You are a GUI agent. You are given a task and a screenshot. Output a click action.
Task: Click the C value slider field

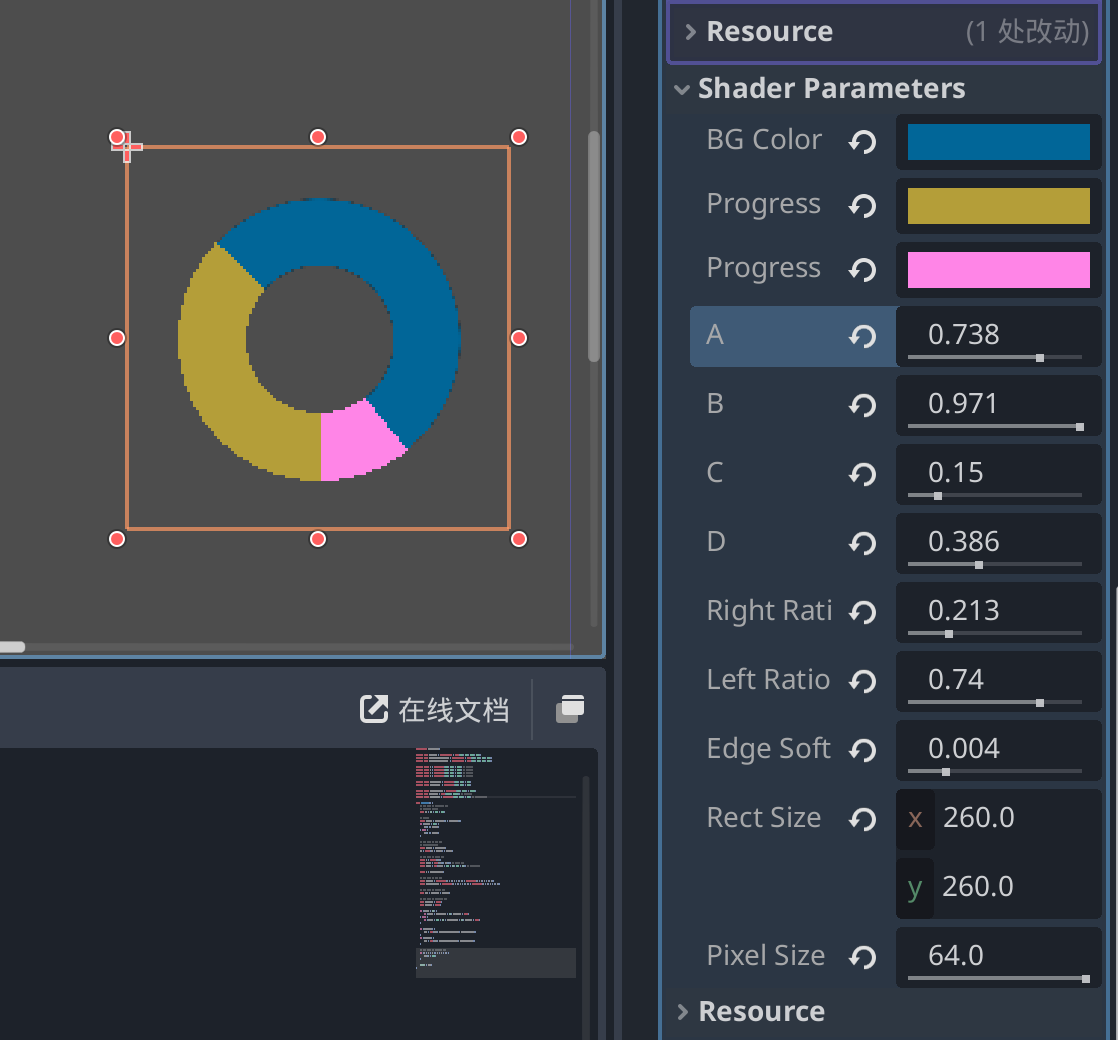998,474
